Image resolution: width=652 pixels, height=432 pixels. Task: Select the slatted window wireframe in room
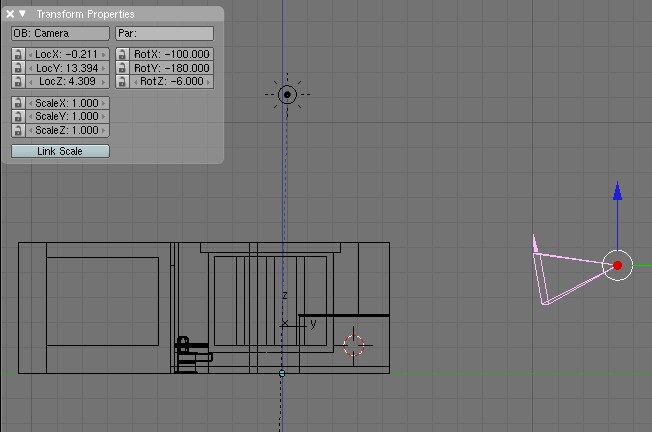click(x=270, y=301)
